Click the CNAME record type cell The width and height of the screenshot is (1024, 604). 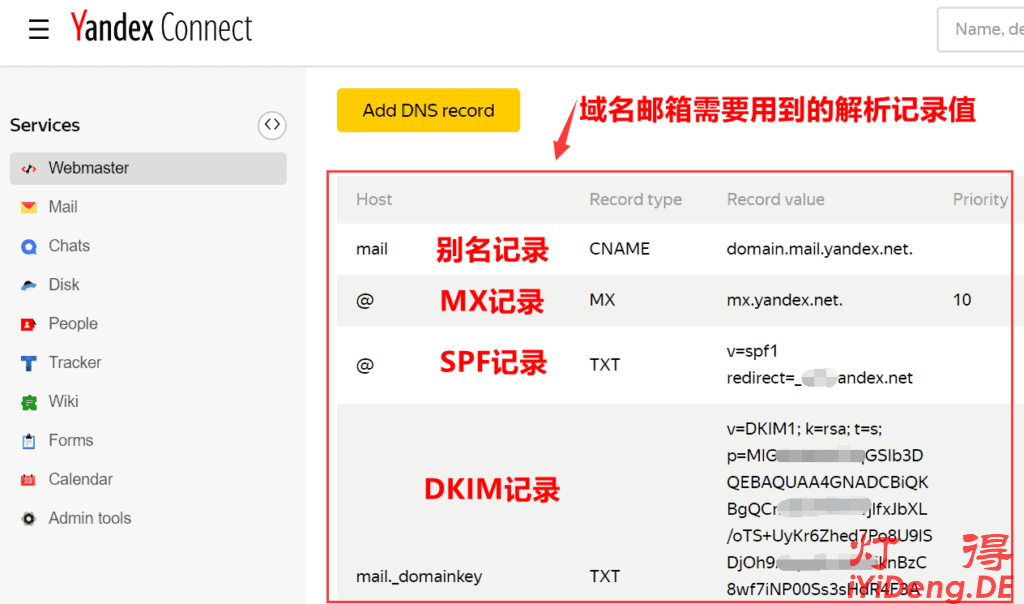pyautogui.click(x=620, y=249)
